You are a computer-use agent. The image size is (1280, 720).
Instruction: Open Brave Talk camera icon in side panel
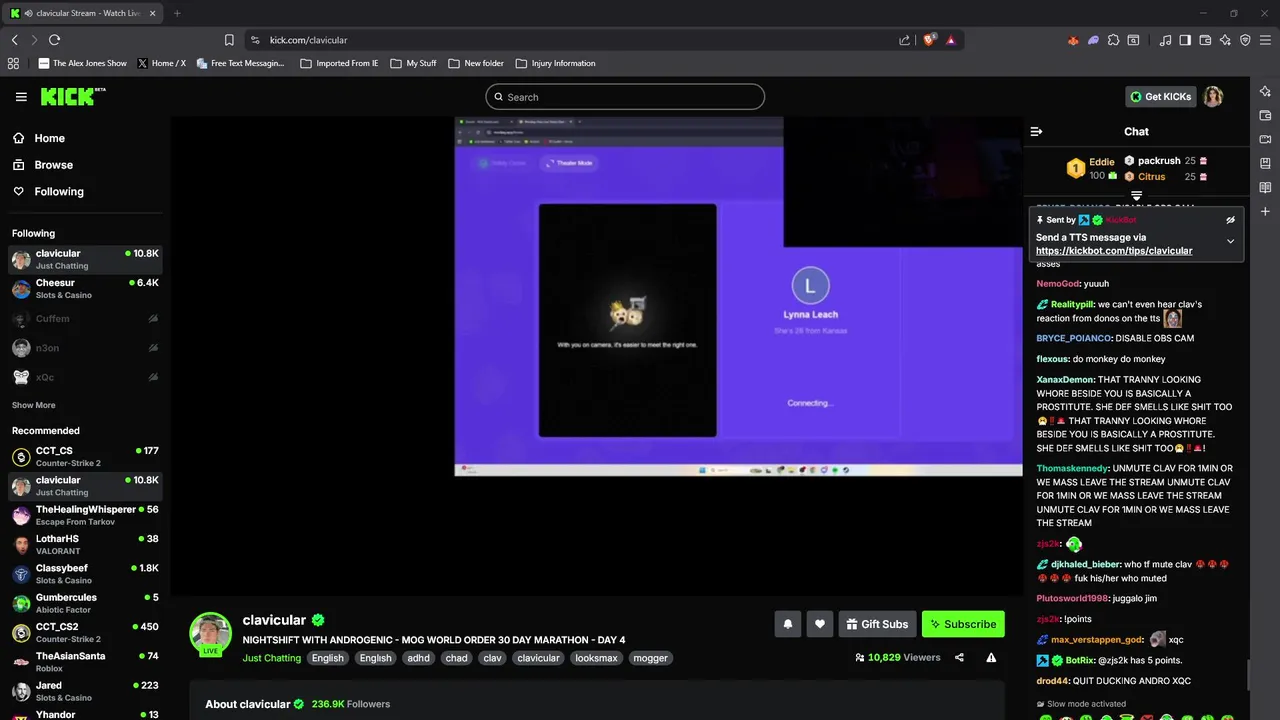click(x=1265, y=139)
